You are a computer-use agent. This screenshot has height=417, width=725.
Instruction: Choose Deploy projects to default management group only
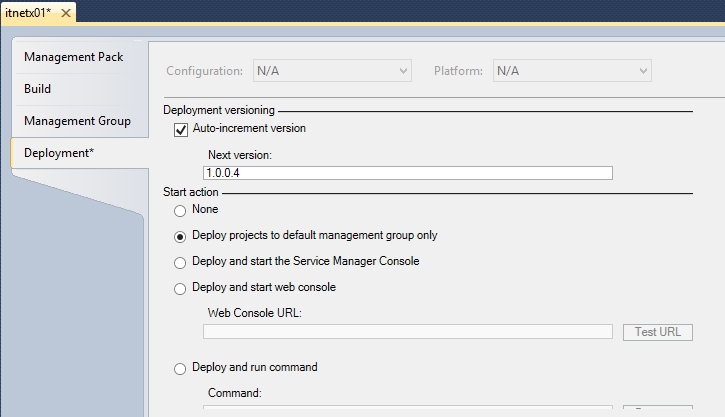[180, 237]
